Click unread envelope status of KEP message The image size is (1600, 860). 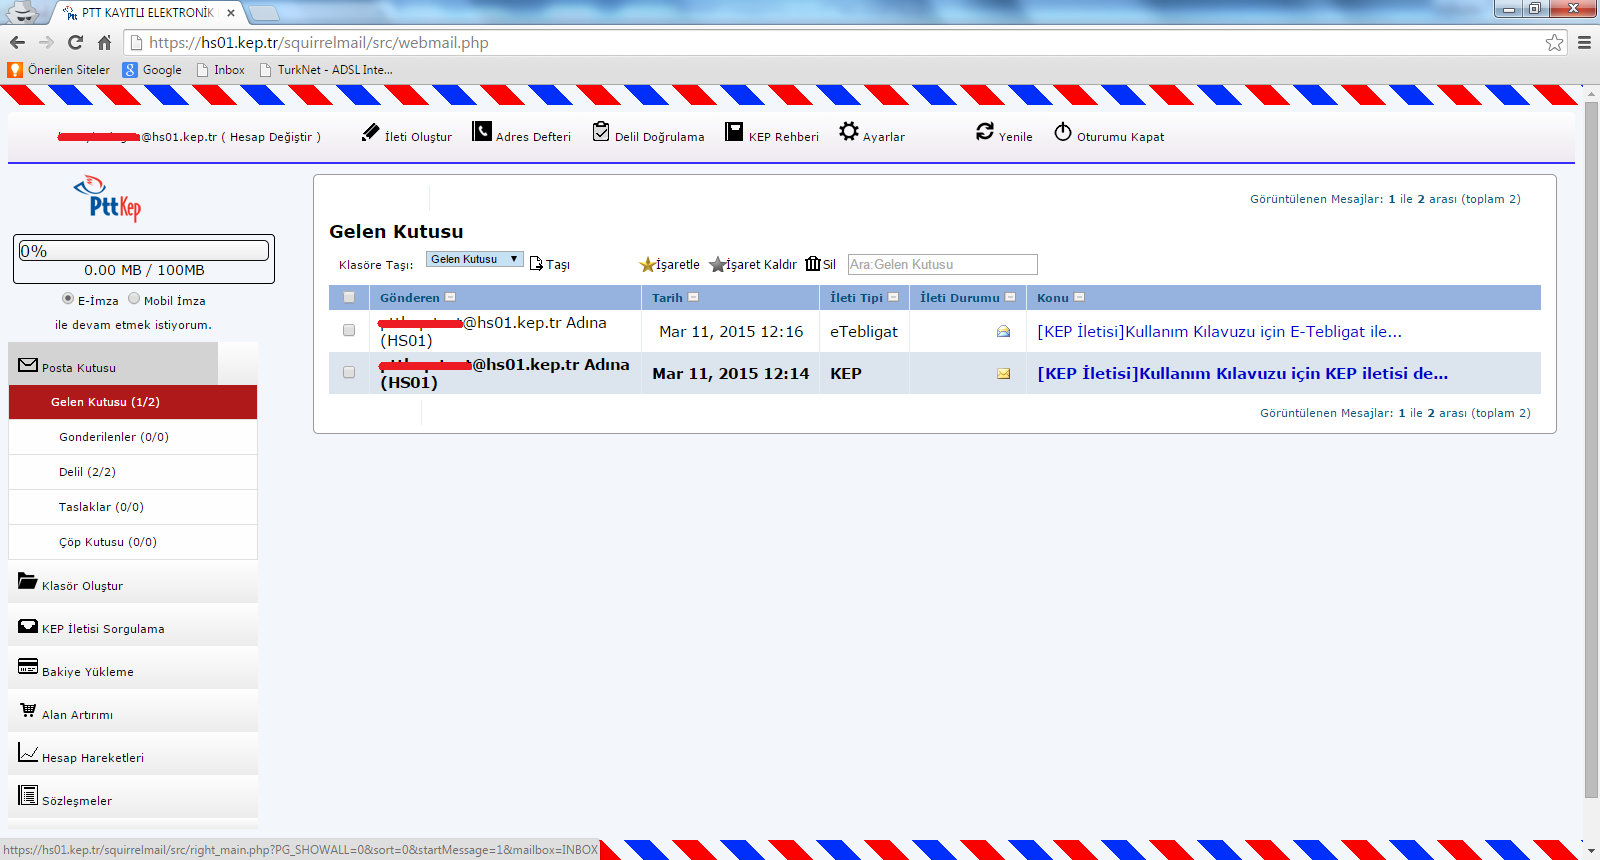(x=1003, y=374)
